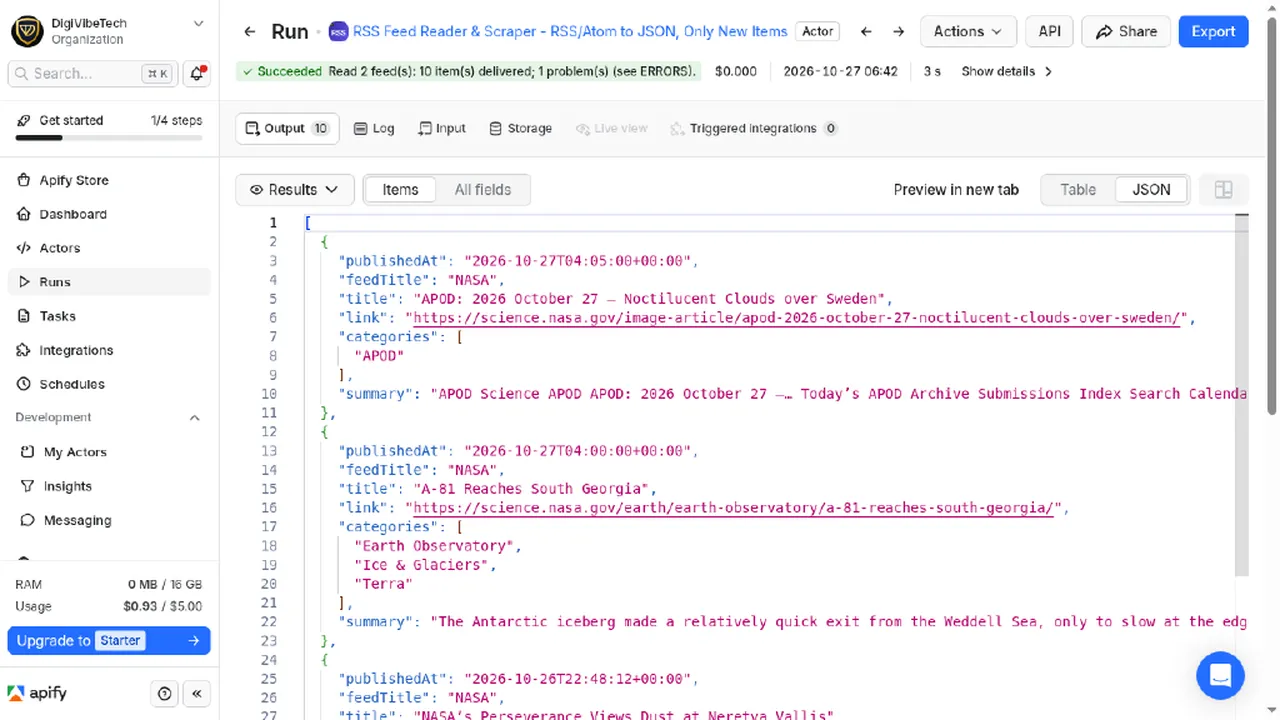The width and height of the screenshot is (1280, 720).
Task: Open the Storage tab
Action: coord(520,128)
